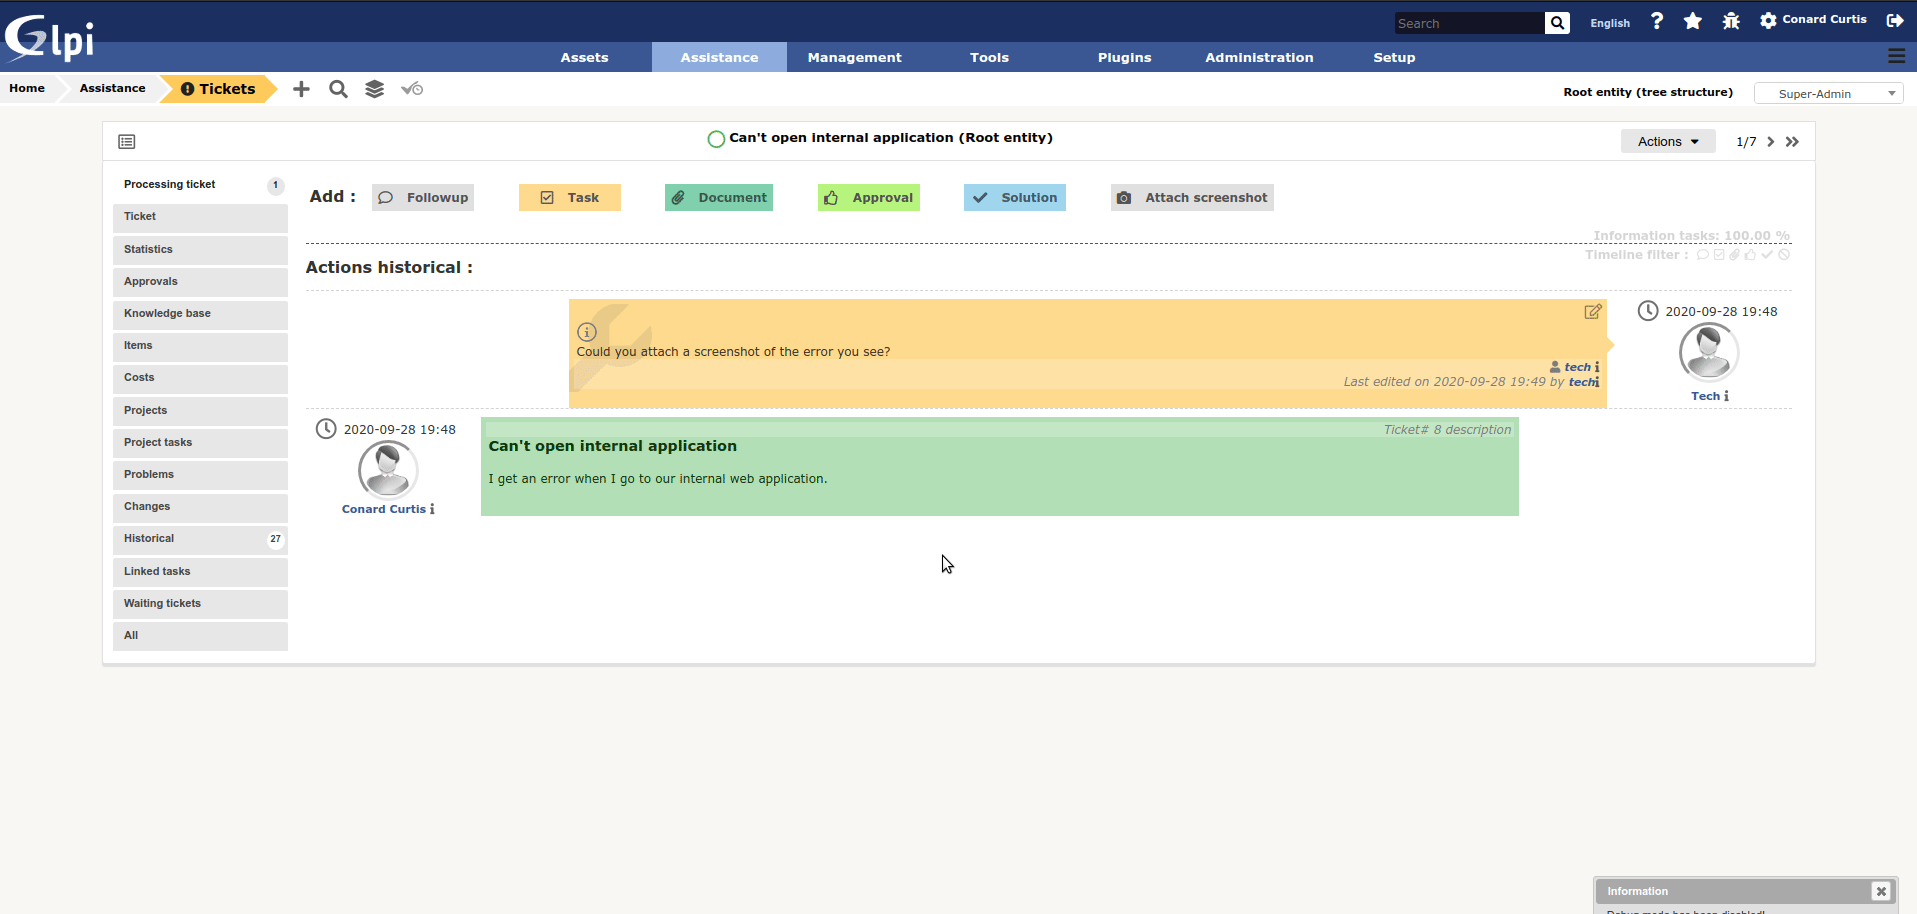
Task: Click the ticket list icon left of title
Action: click(x=127, y=142)
